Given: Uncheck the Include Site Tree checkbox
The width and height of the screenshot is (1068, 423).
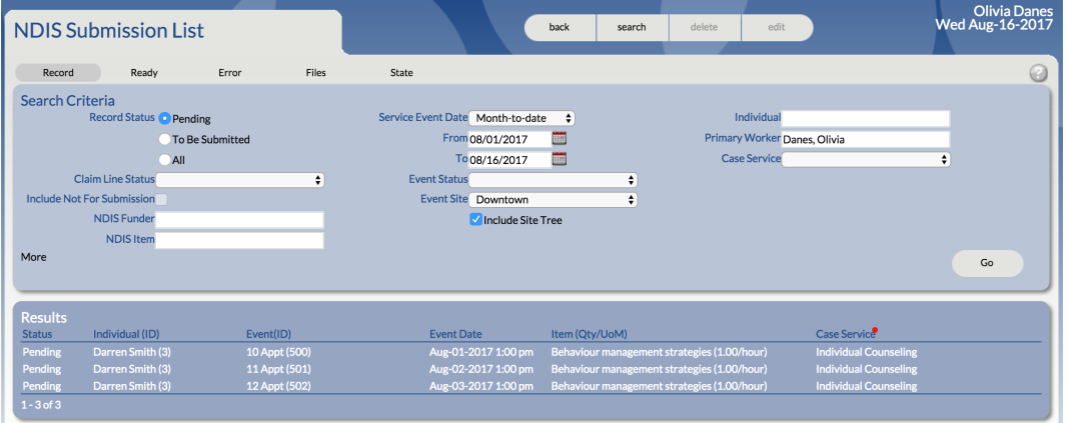Looking at the screenshot, I should [x=476, y=220].
